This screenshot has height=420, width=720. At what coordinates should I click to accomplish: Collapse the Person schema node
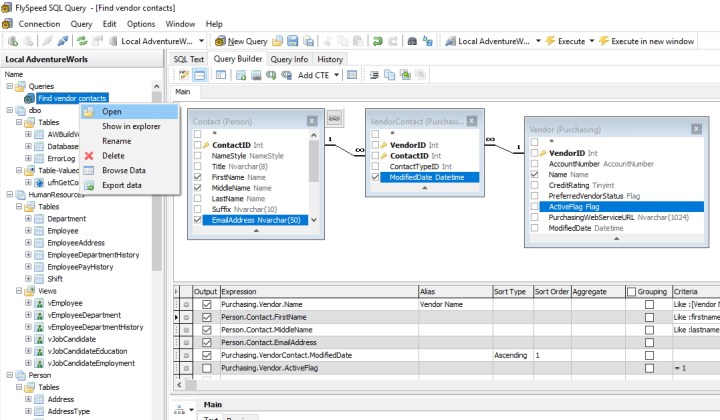tap(9, 375)
